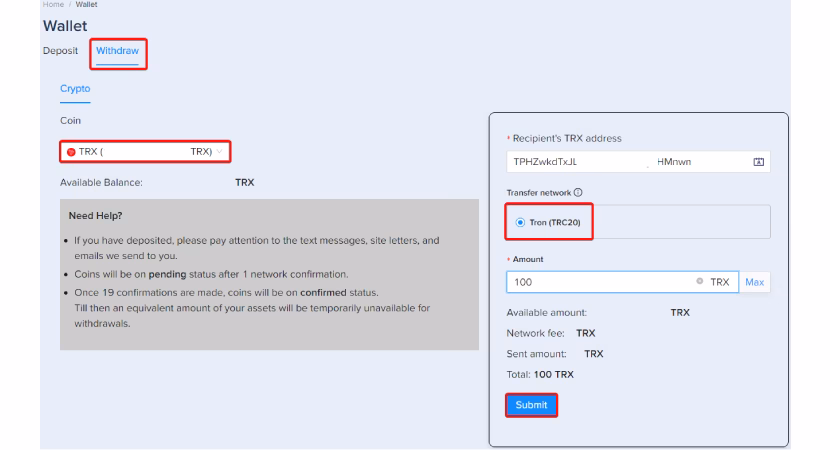The width and height of the screenshot is (830, 450).
Task: Click Max to fill the amount
Action: pyautogui.click(x=754, y=283)
